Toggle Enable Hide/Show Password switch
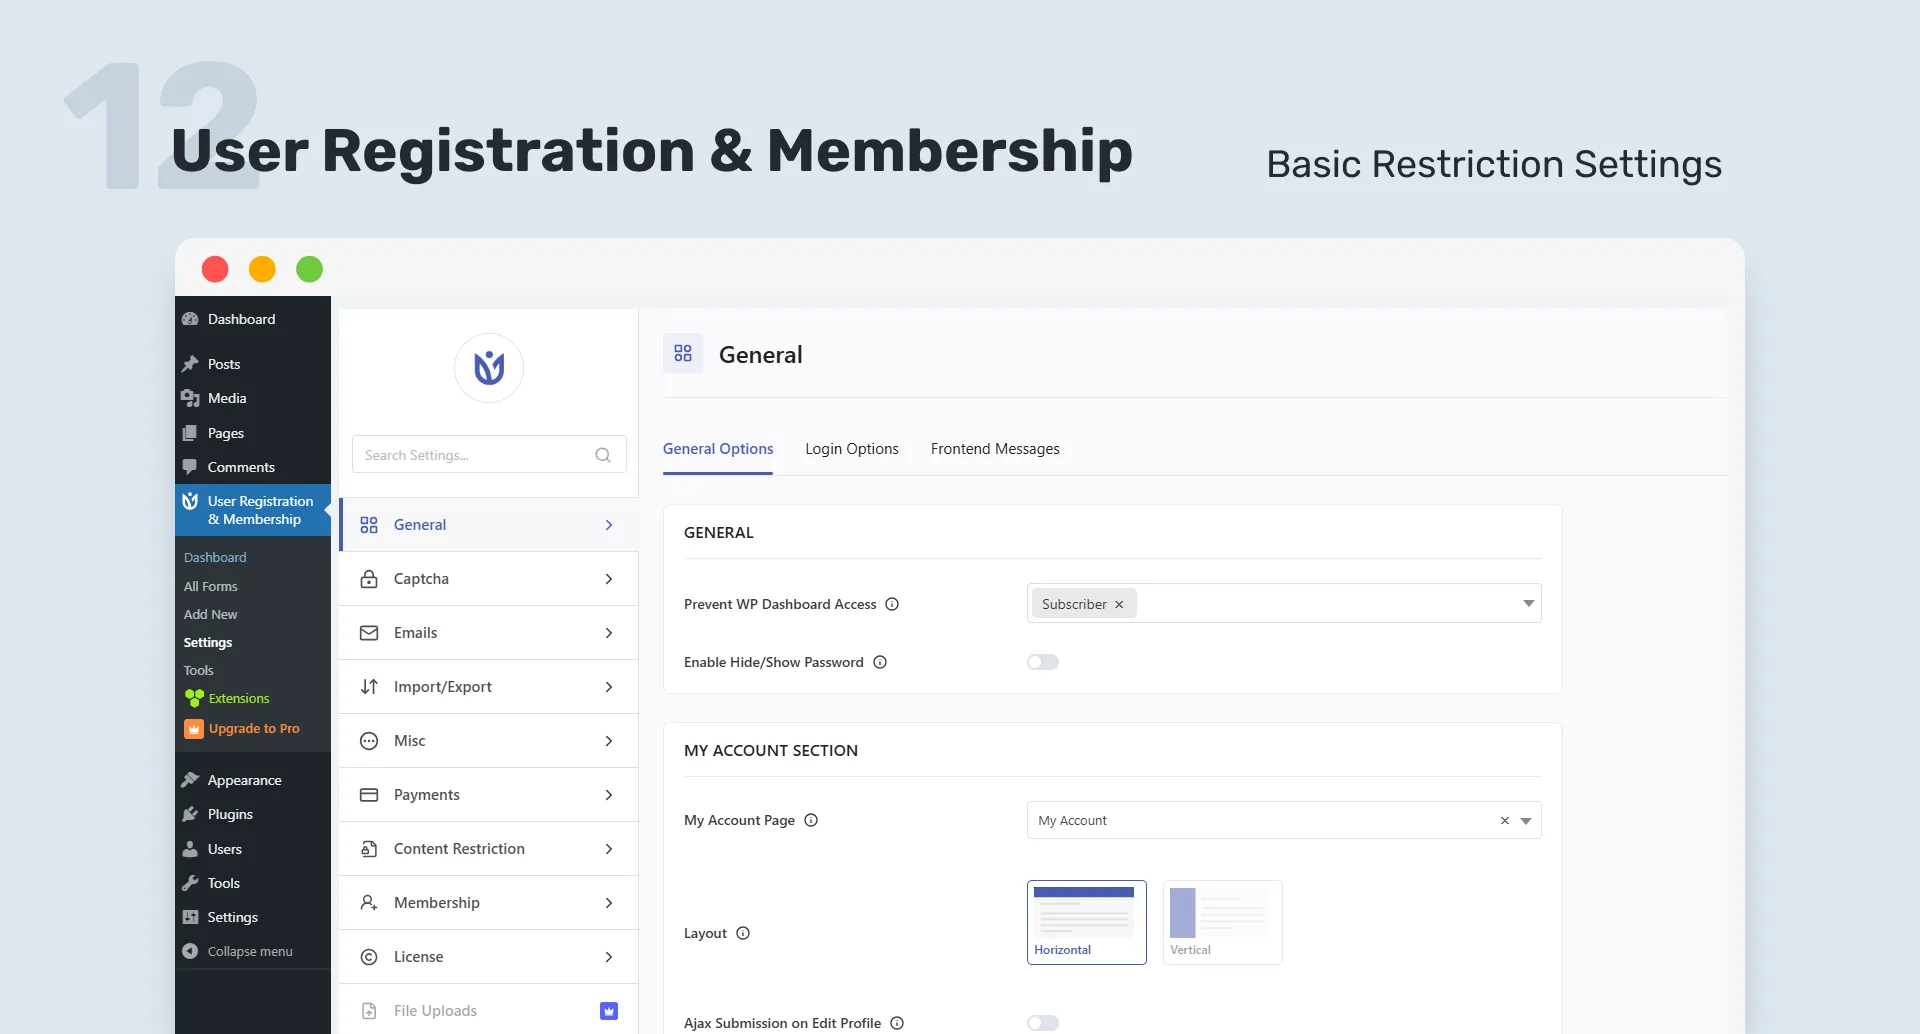 pos(1043,662)
